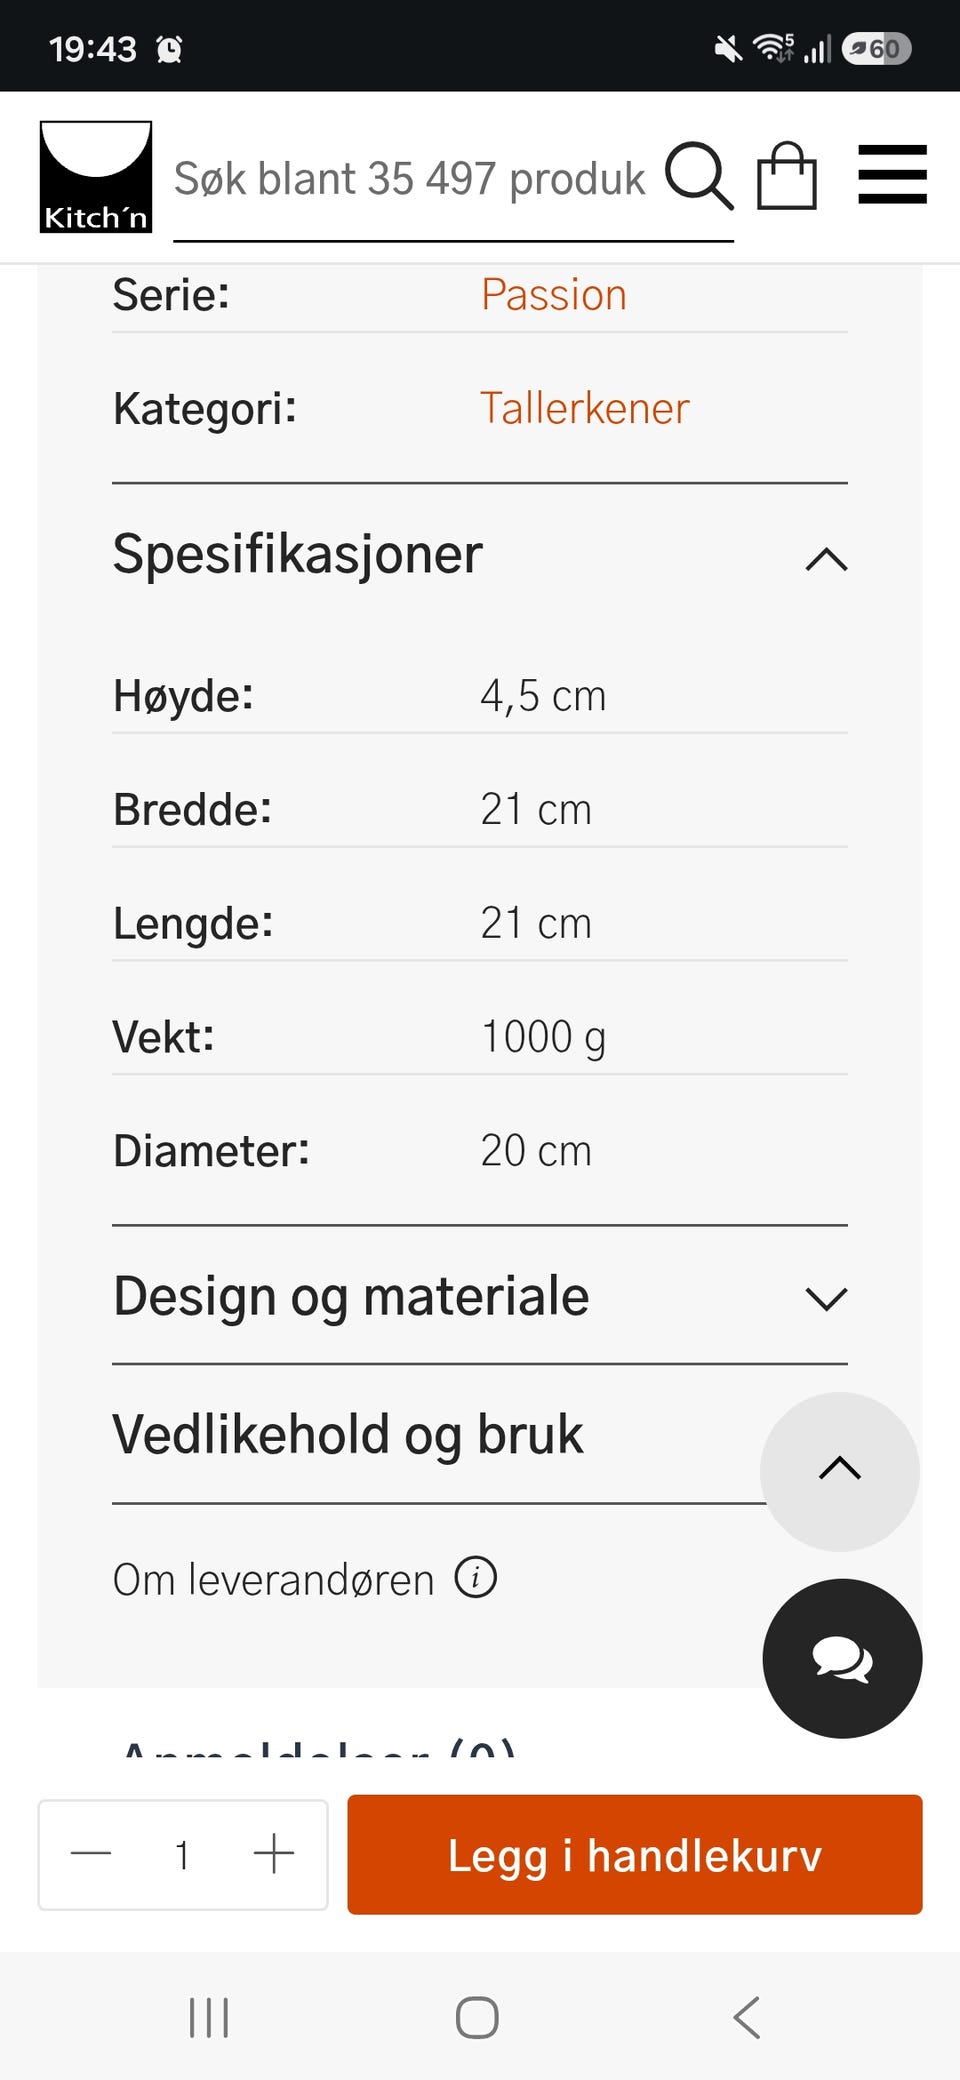Open the Android recent apps button
Viewport: 960px width, 2080px height.
pyautogui.click(x=209, y=2017)
